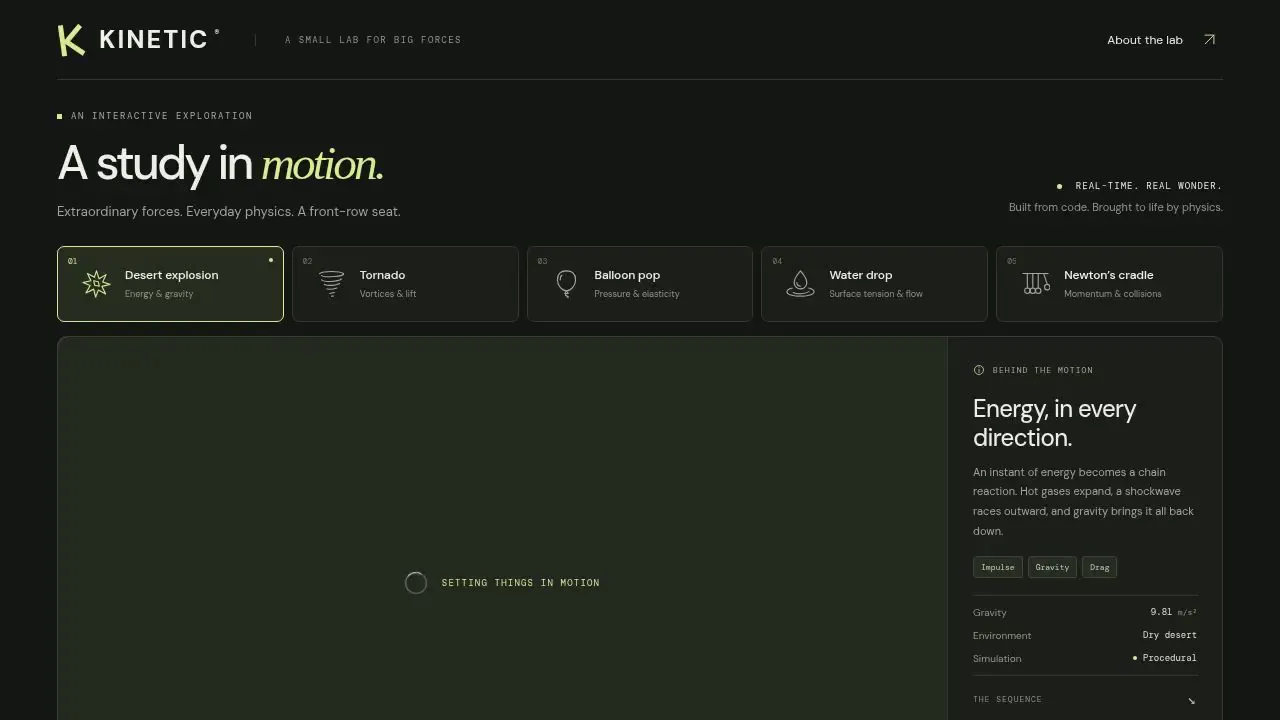Click the balloon icon on Balloon pop card

tap(566, 284)
